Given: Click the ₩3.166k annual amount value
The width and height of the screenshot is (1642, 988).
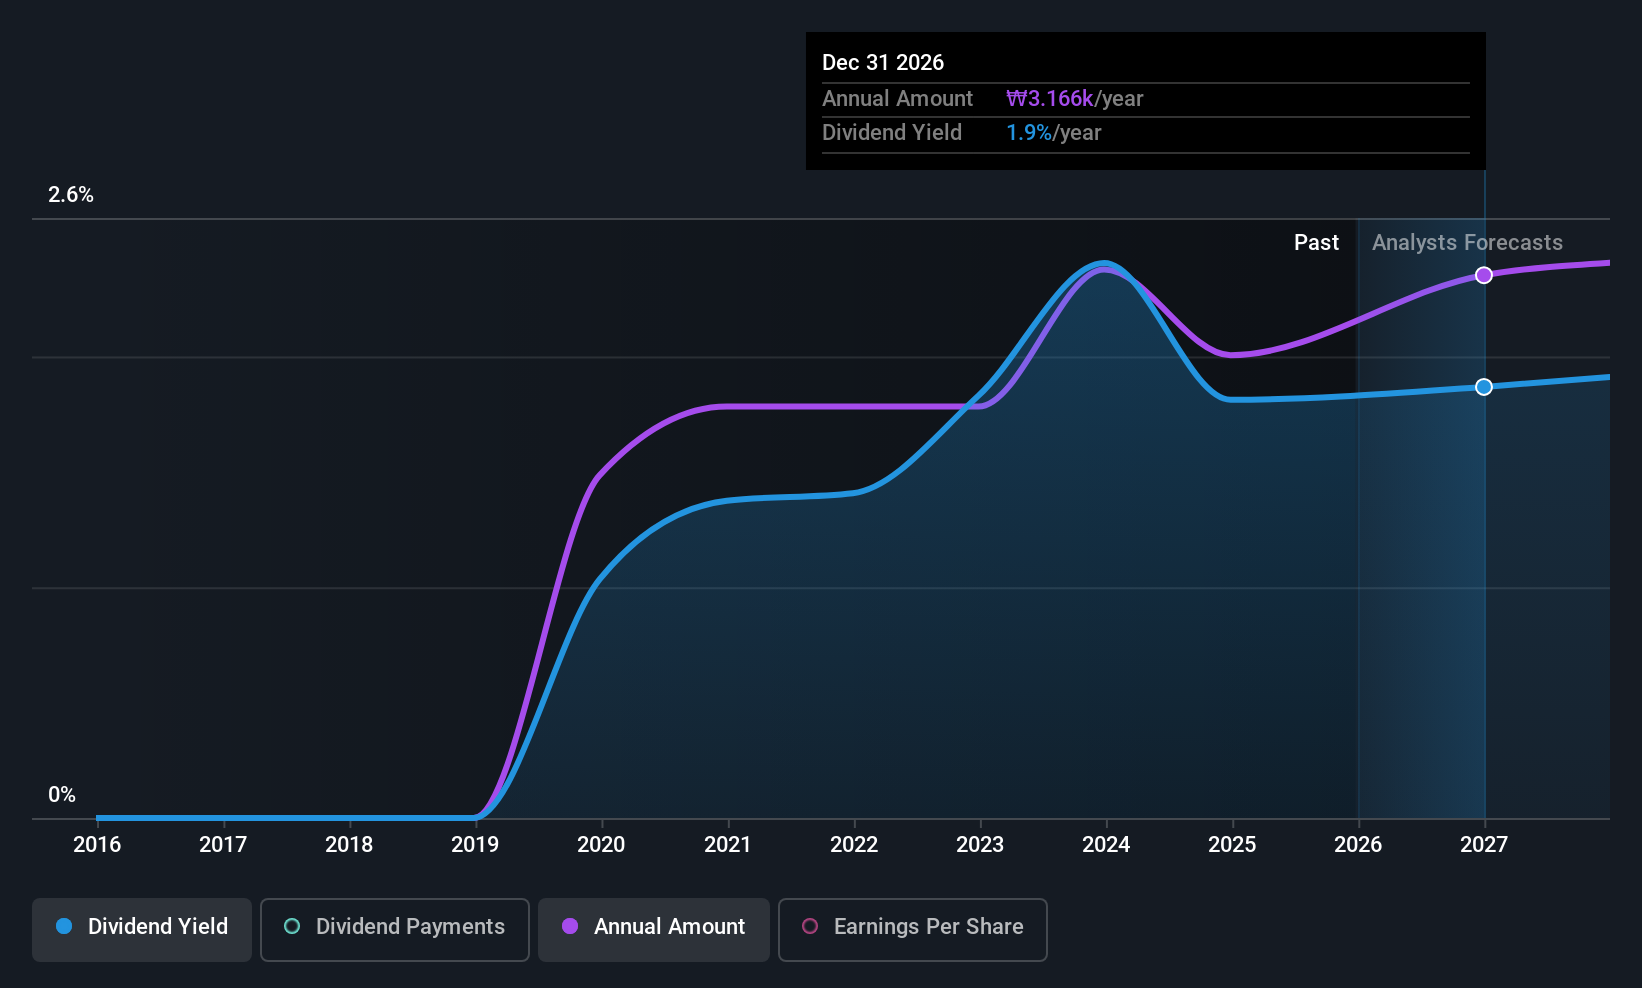Looking at the screenshot, I should click(1050, 99).
